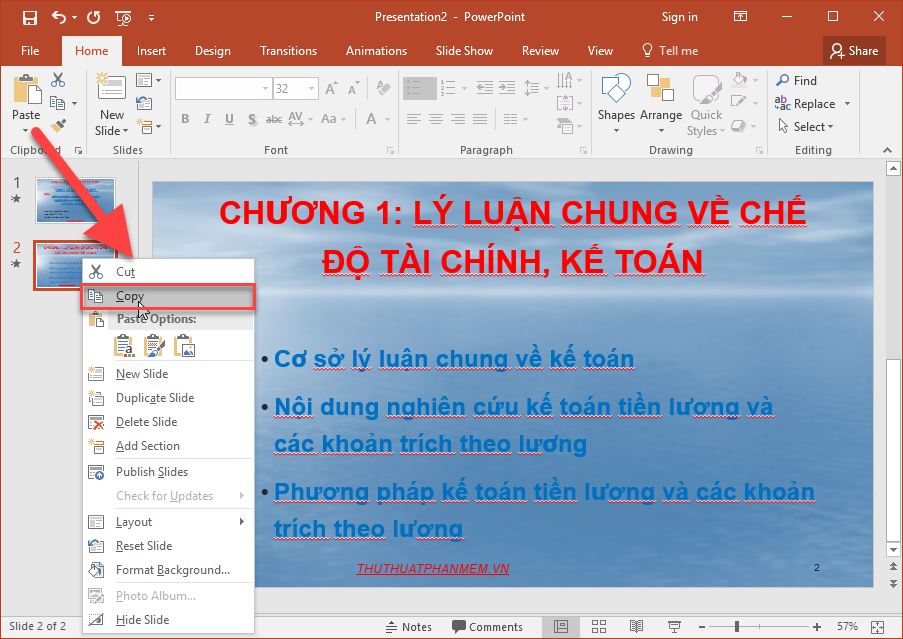Open the Layout submenu in the context menu
The width and height of the screenshot is (903, 639).
[135, 521]
